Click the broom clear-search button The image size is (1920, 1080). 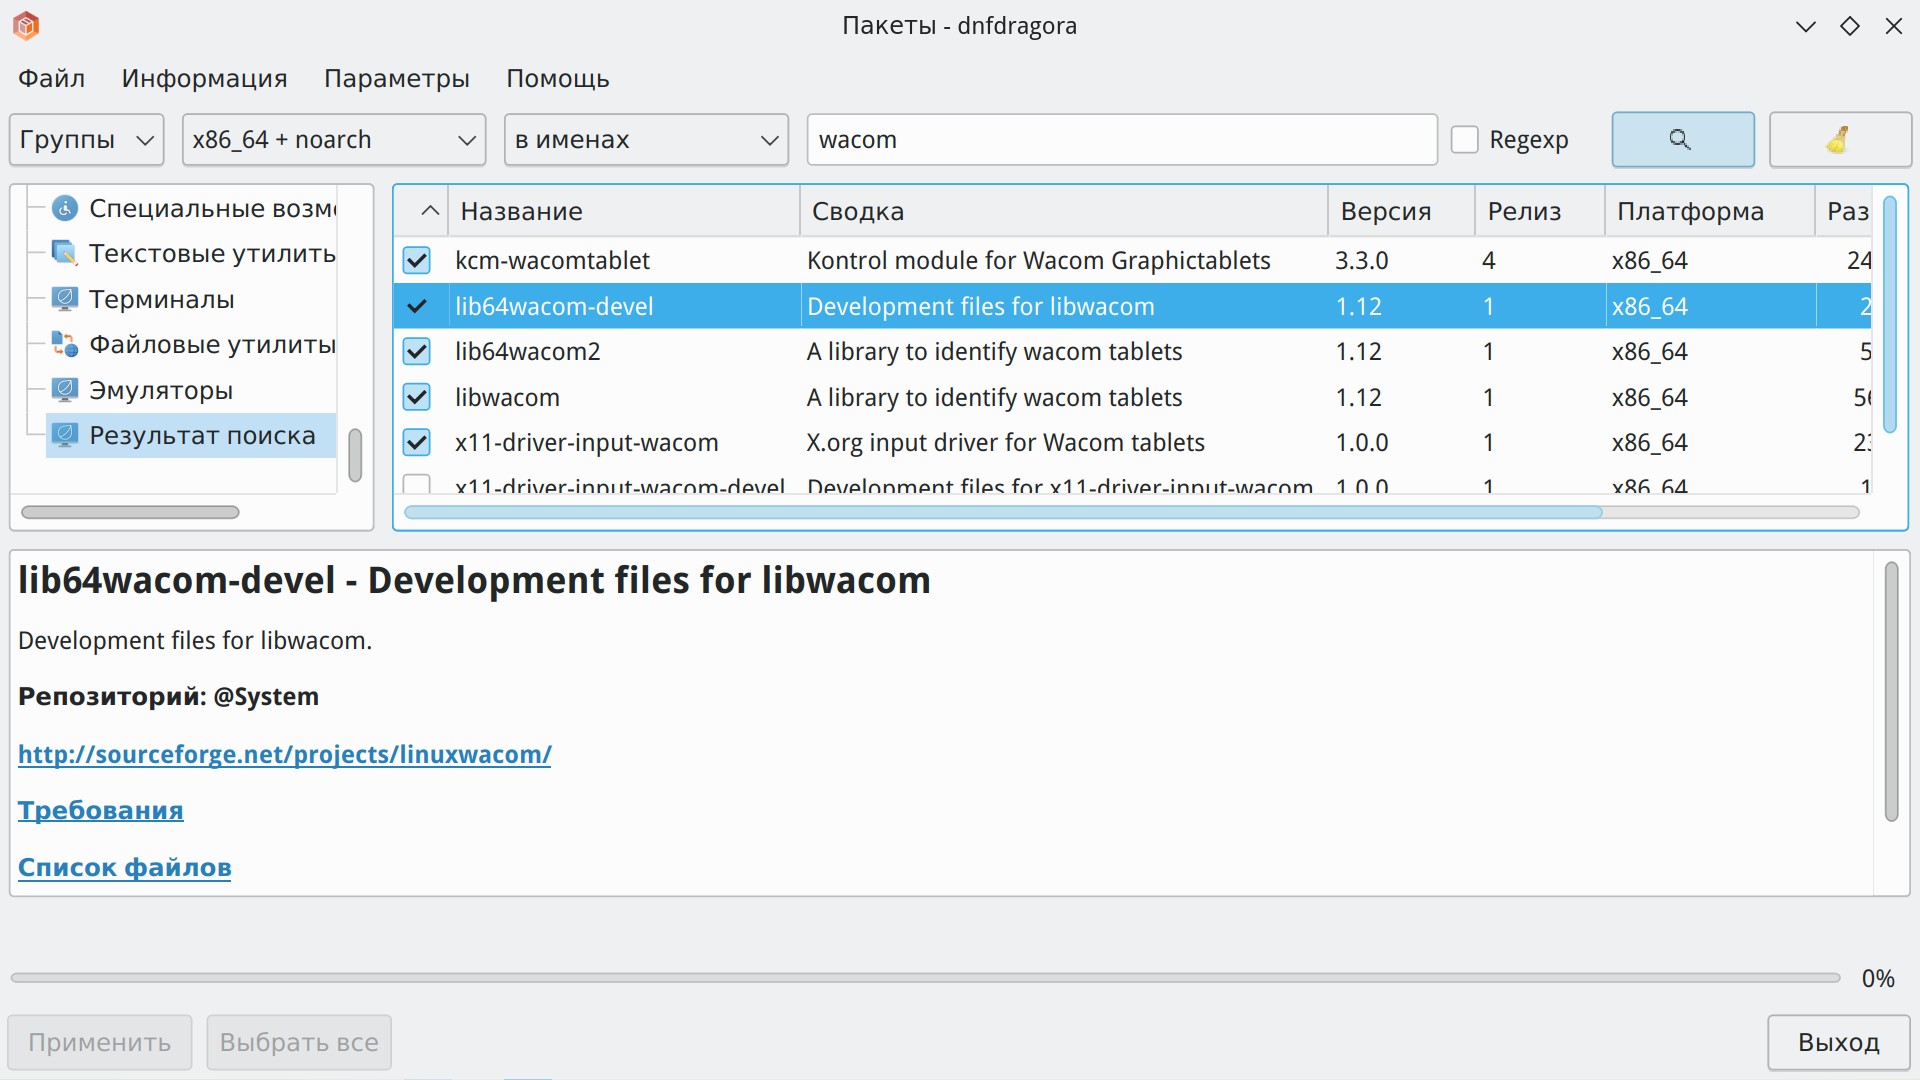(x=1839, y=140)
